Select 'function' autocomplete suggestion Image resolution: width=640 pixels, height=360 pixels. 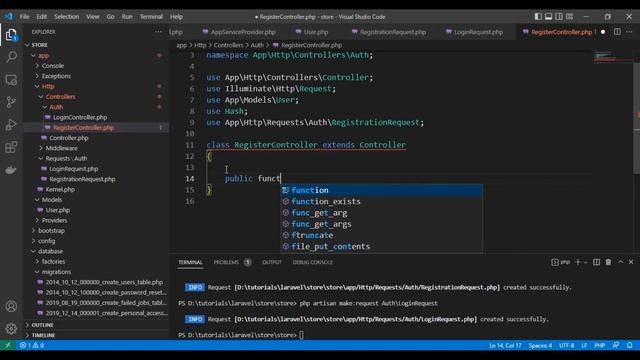click(382, 190)
